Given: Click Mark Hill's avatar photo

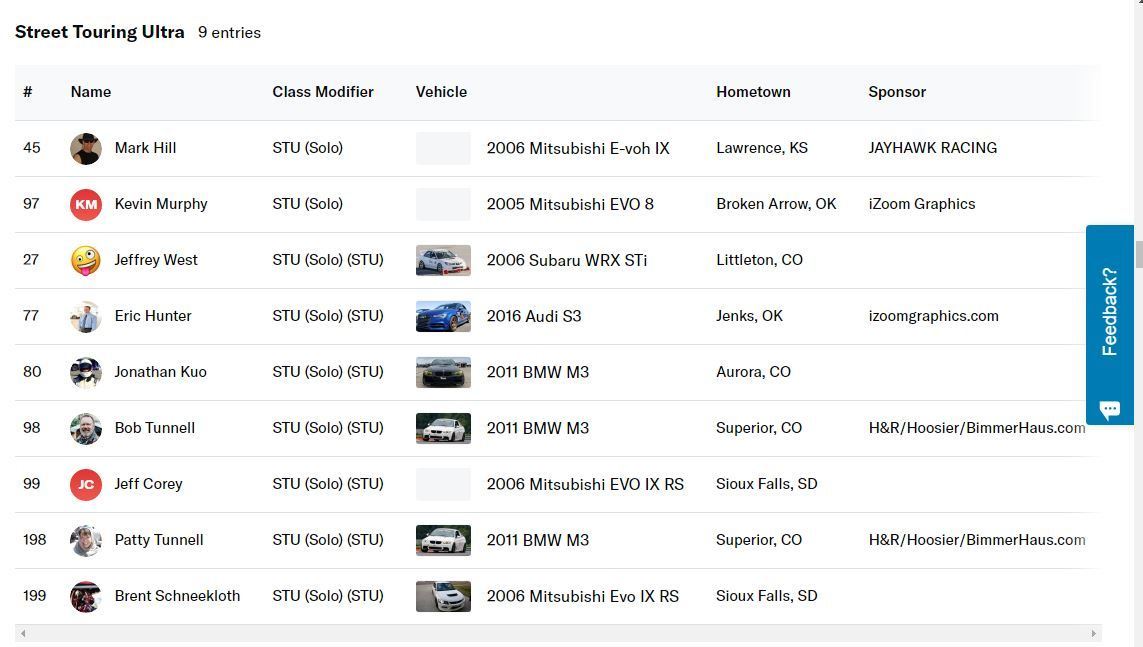Looking at the screenshot, I should 86,149.
